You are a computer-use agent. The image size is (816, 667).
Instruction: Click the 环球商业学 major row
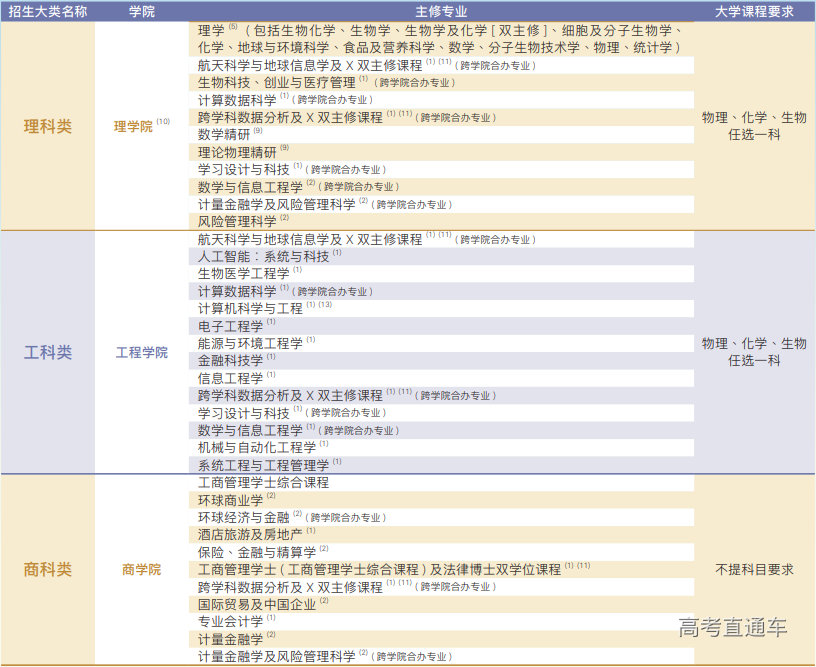click(231, 499)
